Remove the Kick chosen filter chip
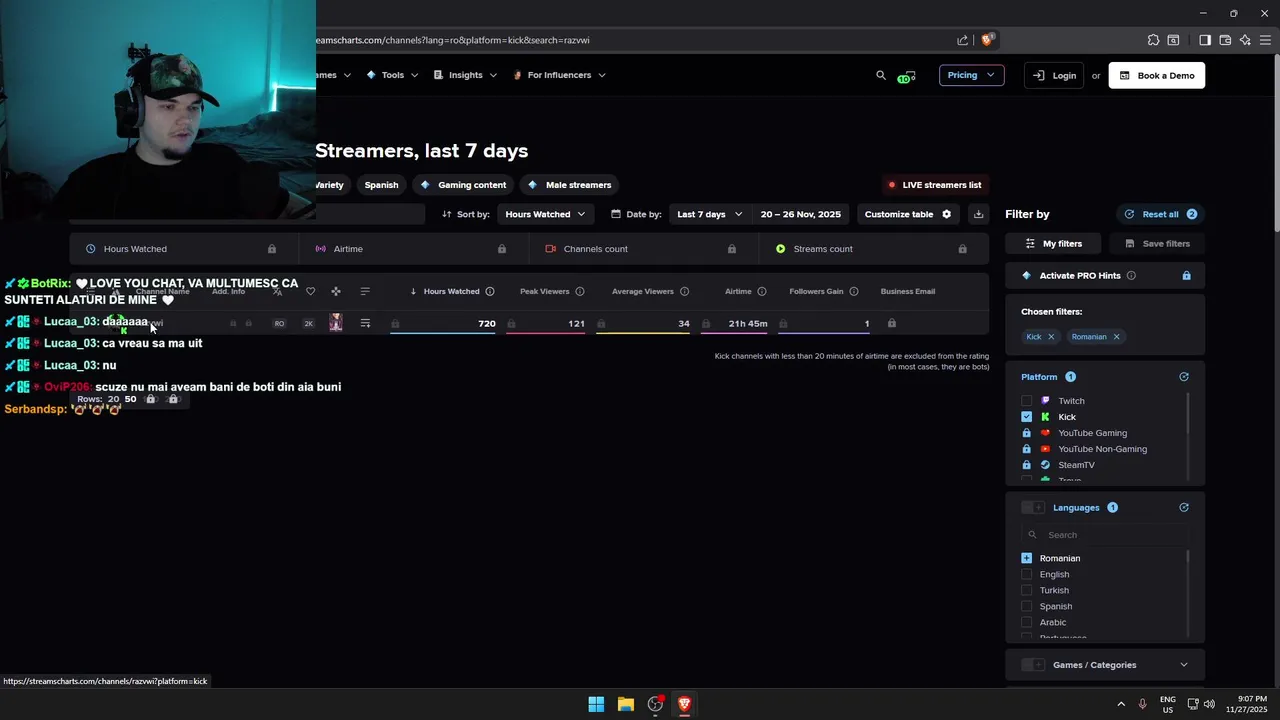The width and height of the screenshot is (1280, 720). 1051,337
